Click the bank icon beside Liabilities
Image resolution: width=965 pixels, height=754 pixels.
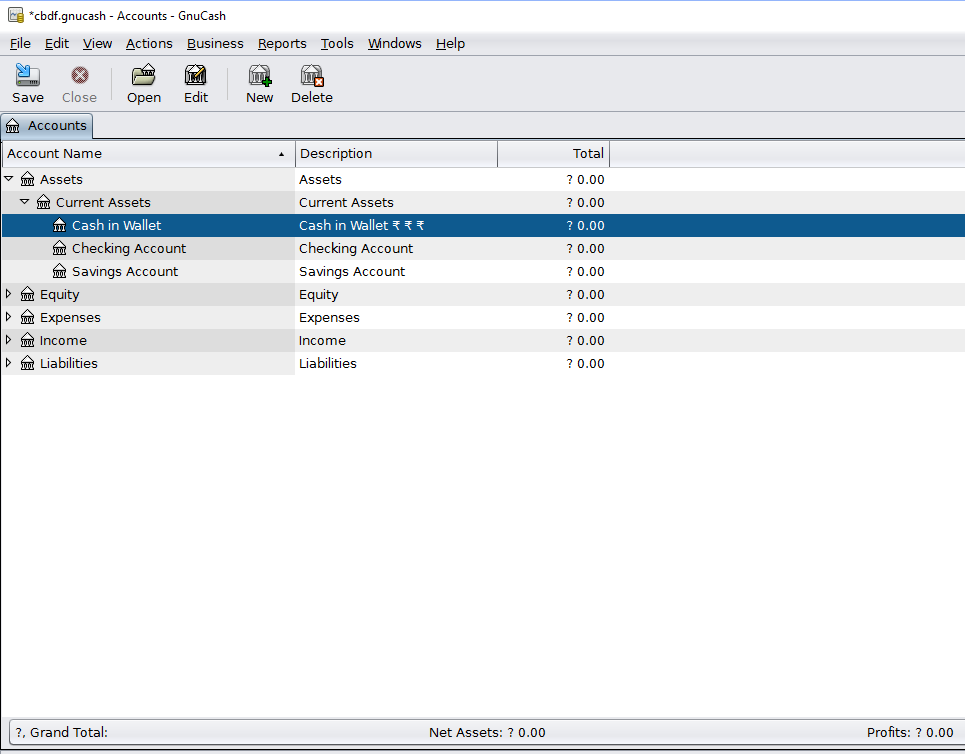[28, 363]
